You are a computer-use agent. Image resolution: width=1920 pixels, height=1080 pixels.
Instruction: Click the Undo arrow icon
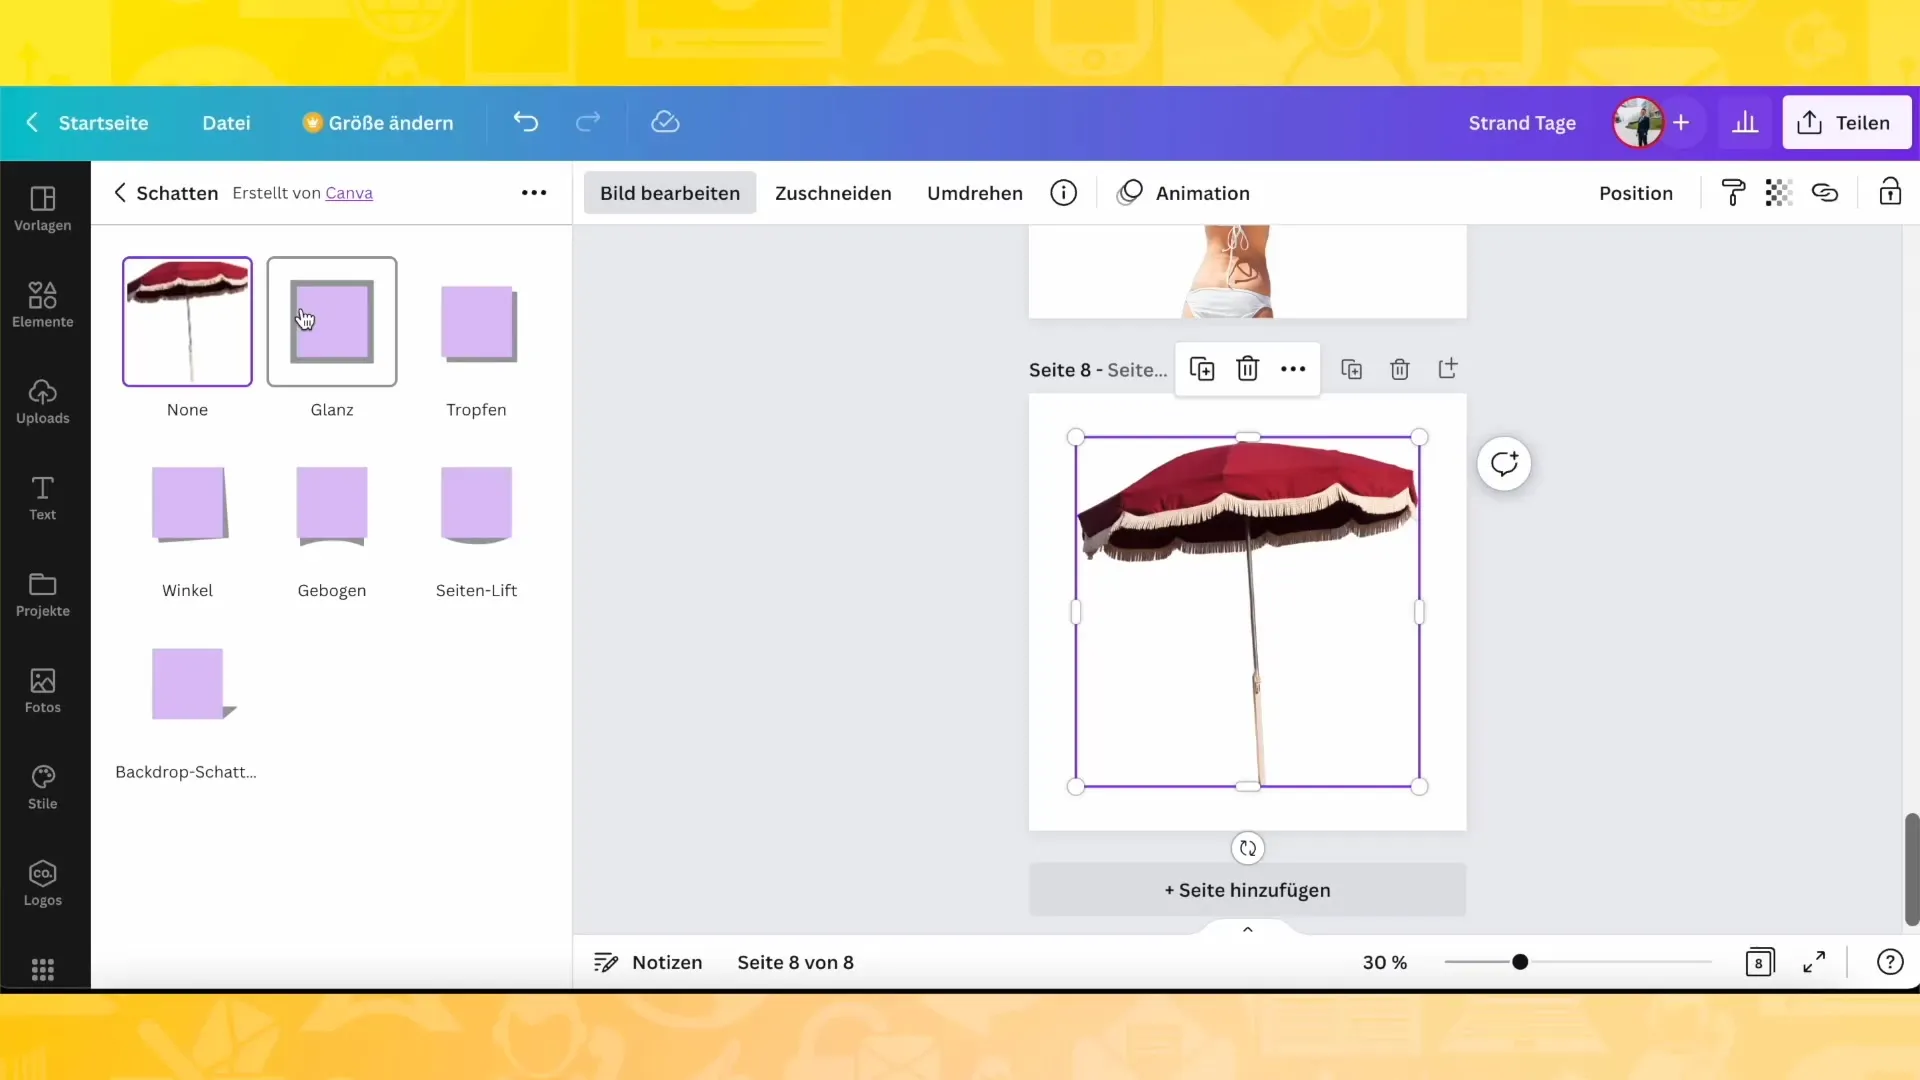click(x=525, y=121)
